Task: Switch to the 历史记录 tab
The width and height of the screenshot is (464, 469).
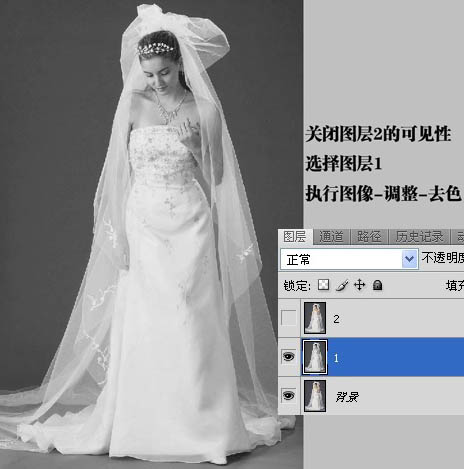Action: click(x=419, y=237)
